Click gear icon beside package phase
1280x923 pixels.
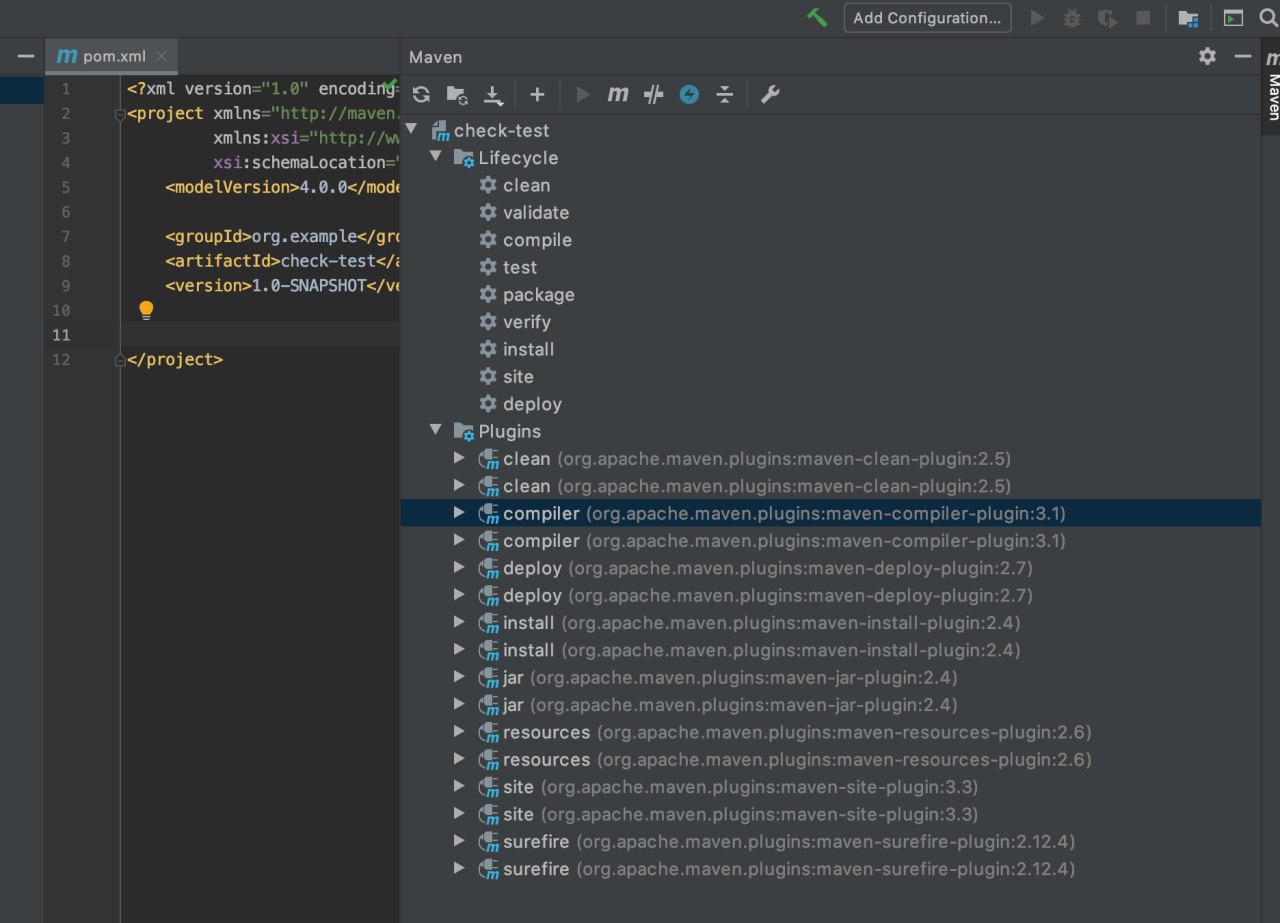[488, 294]
